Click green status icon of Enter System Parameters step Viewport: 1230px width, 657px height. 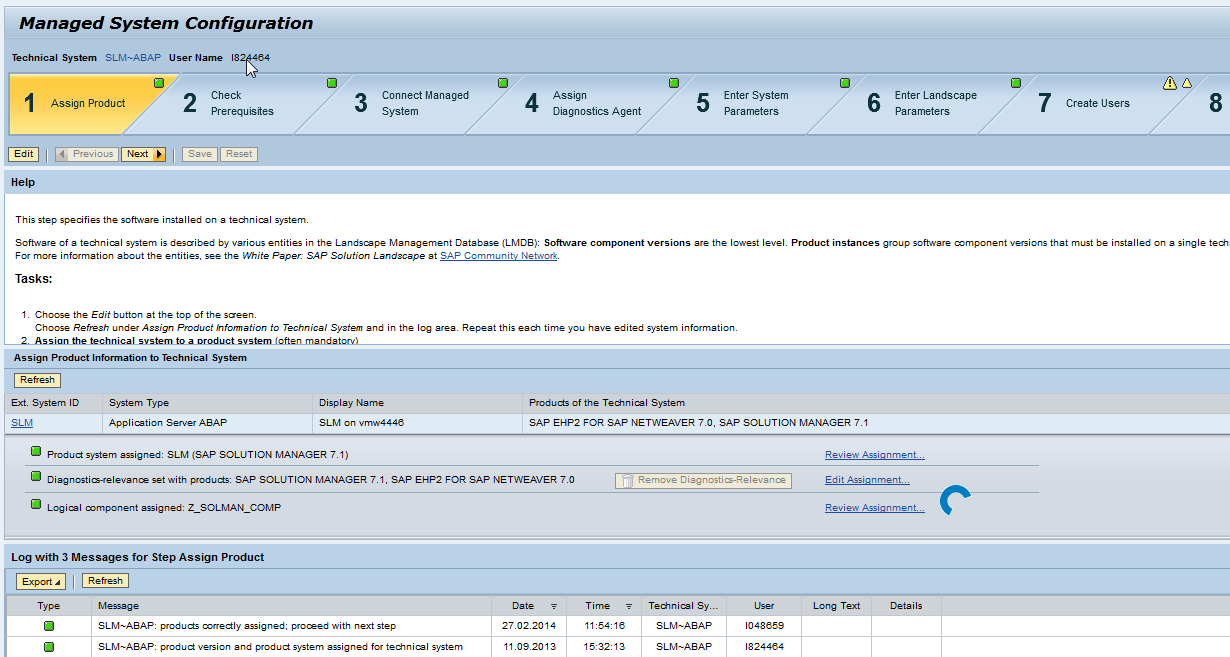[845, 83]
